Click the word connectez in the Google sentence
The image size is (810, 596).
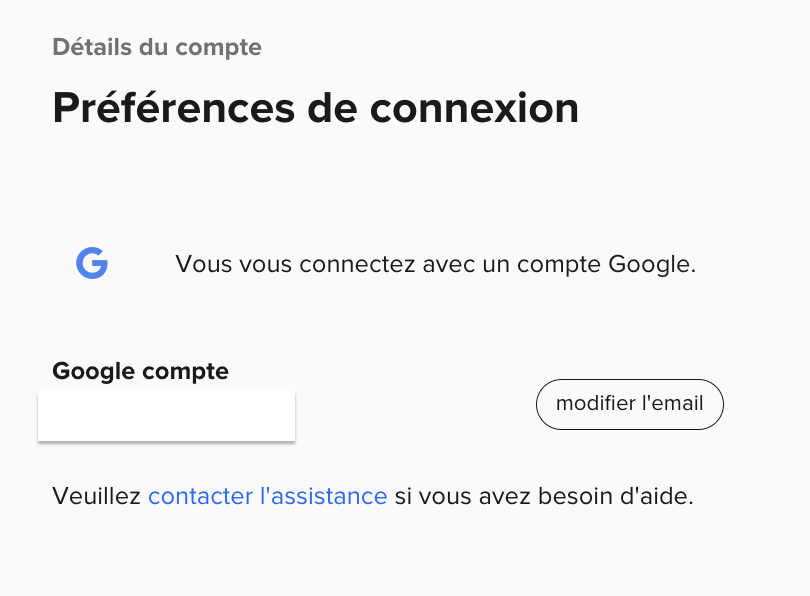(x=357, y=264)
